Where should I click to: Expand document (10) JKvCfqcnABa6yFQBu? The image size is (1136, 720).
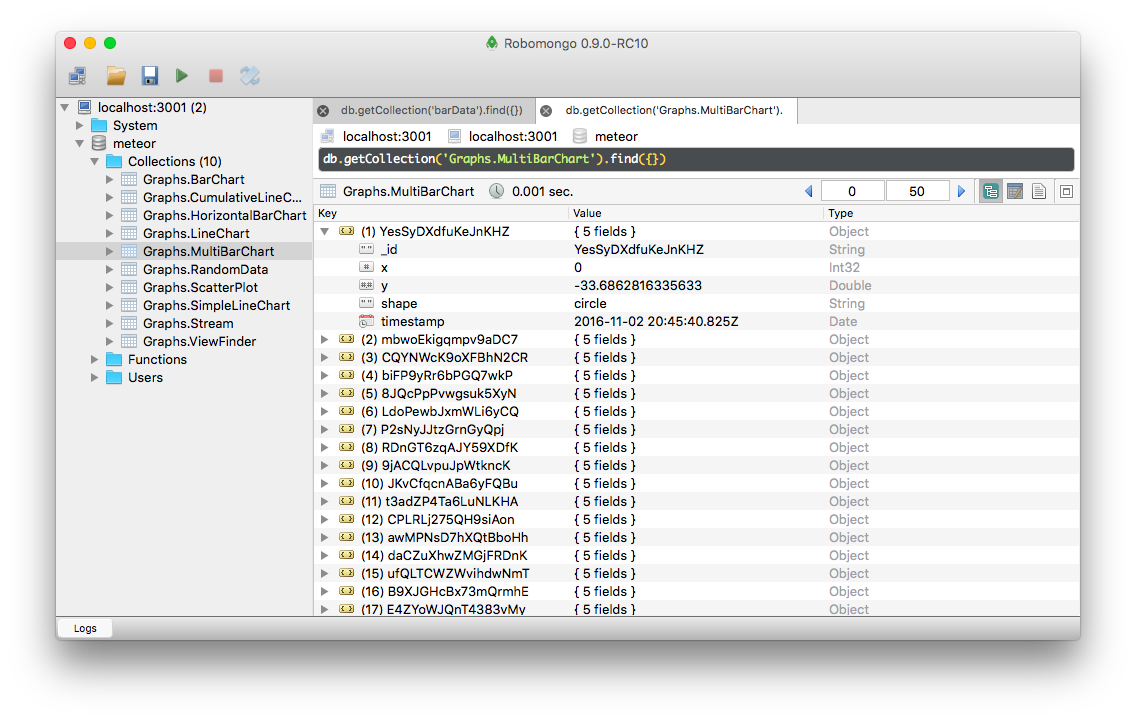(x=325, y=483)
